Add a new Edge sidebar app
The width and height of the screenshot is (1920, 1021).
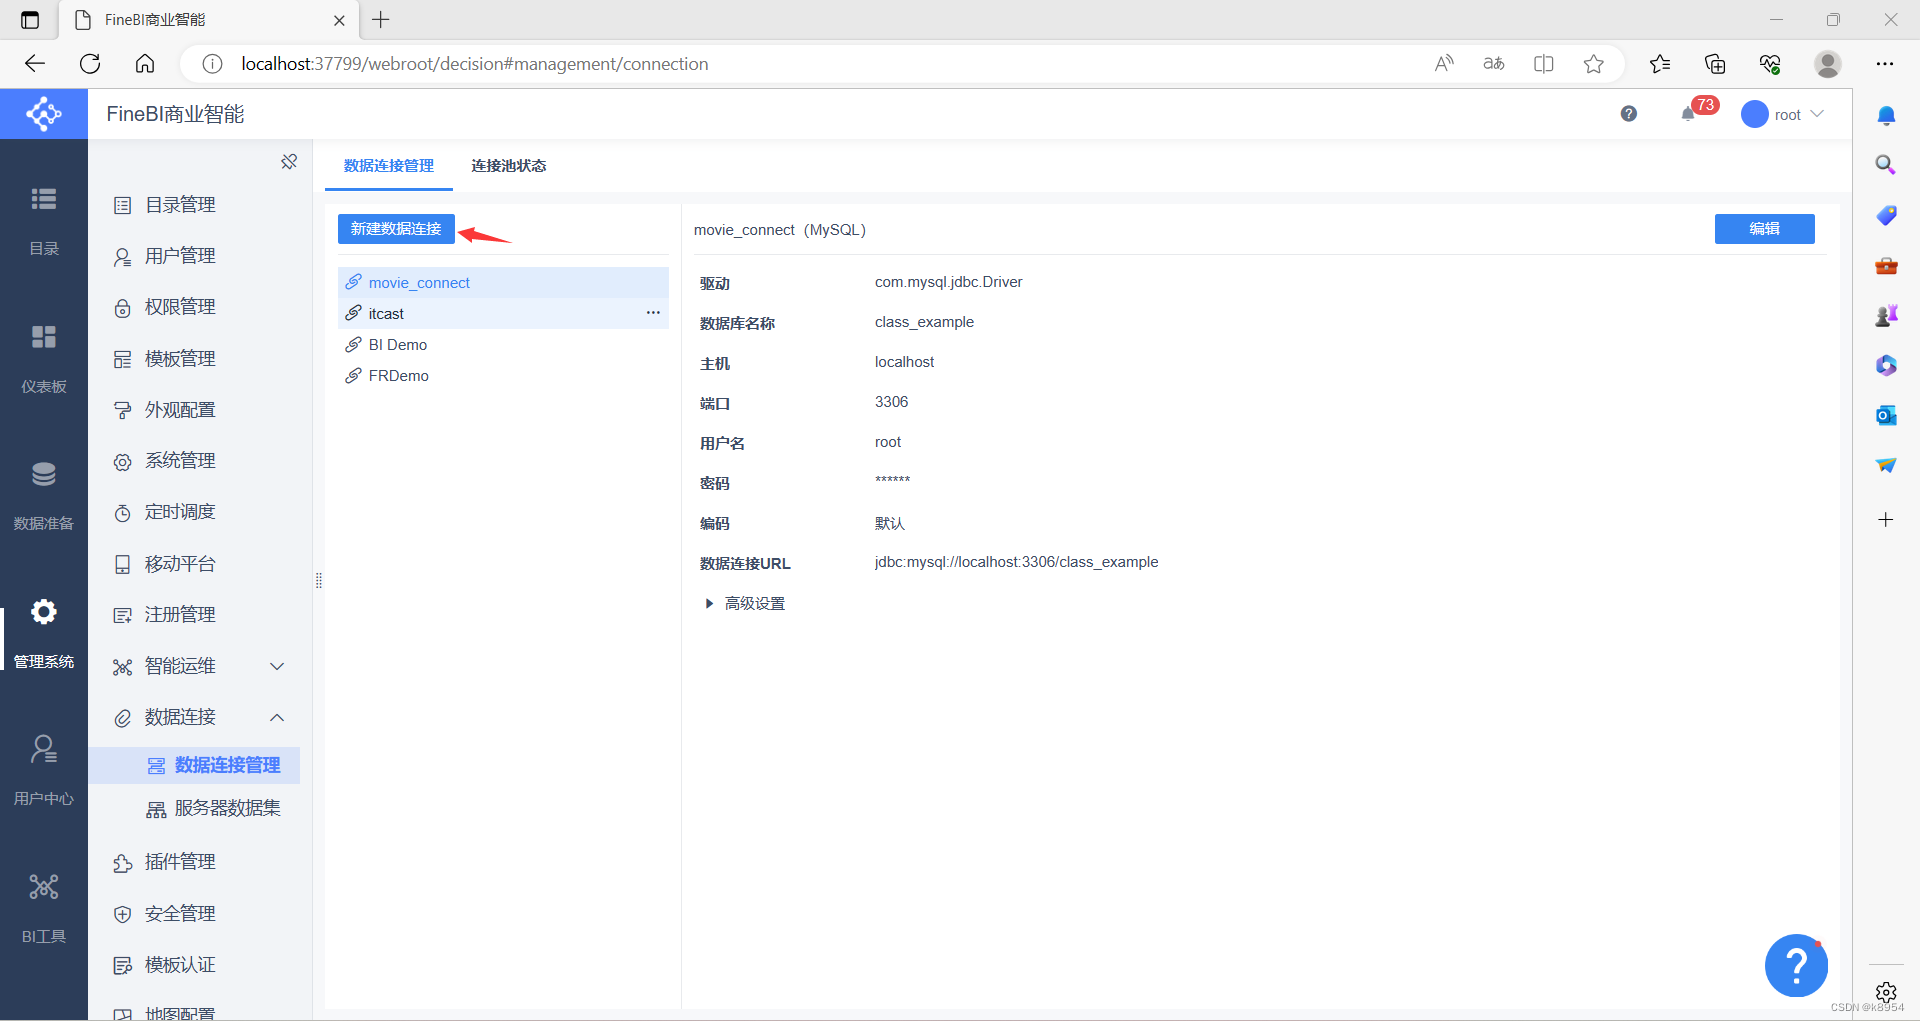click(1886, 520)
